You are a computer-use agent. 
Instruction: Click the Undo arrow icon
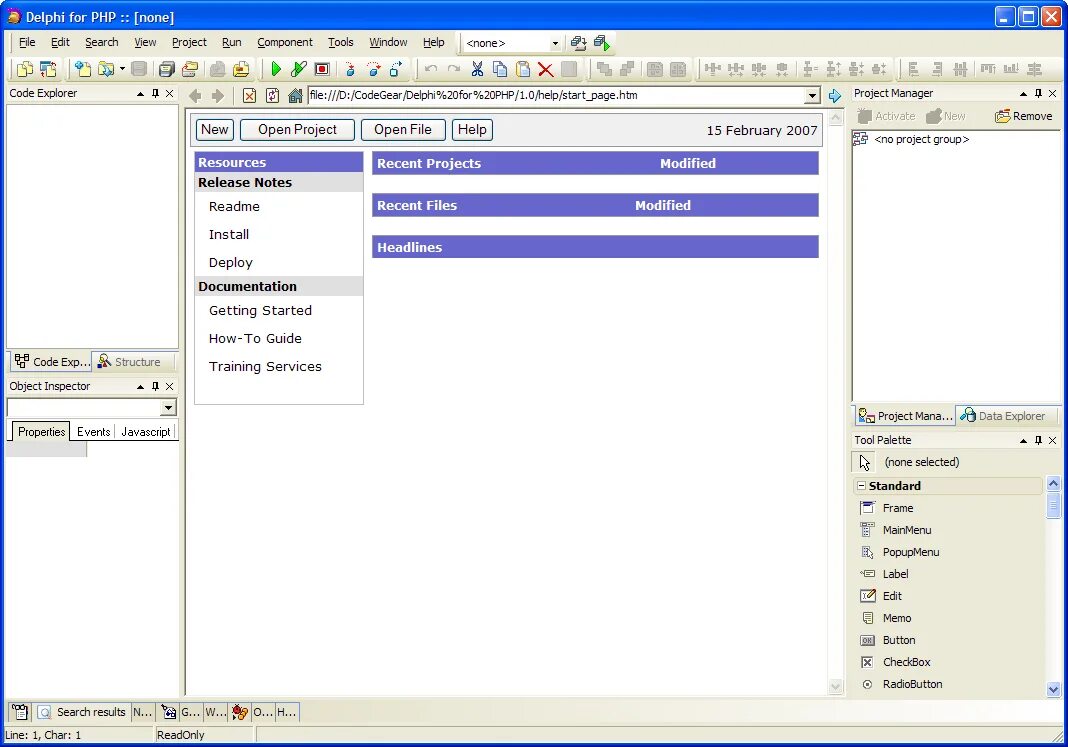(430, 69)
